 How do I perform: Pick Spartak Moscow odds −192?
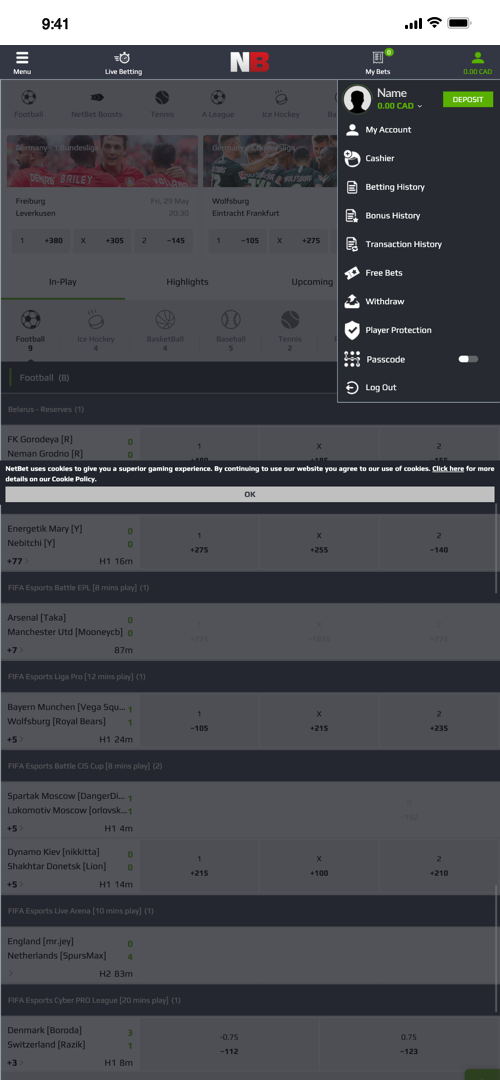click(x=409, y=810)
